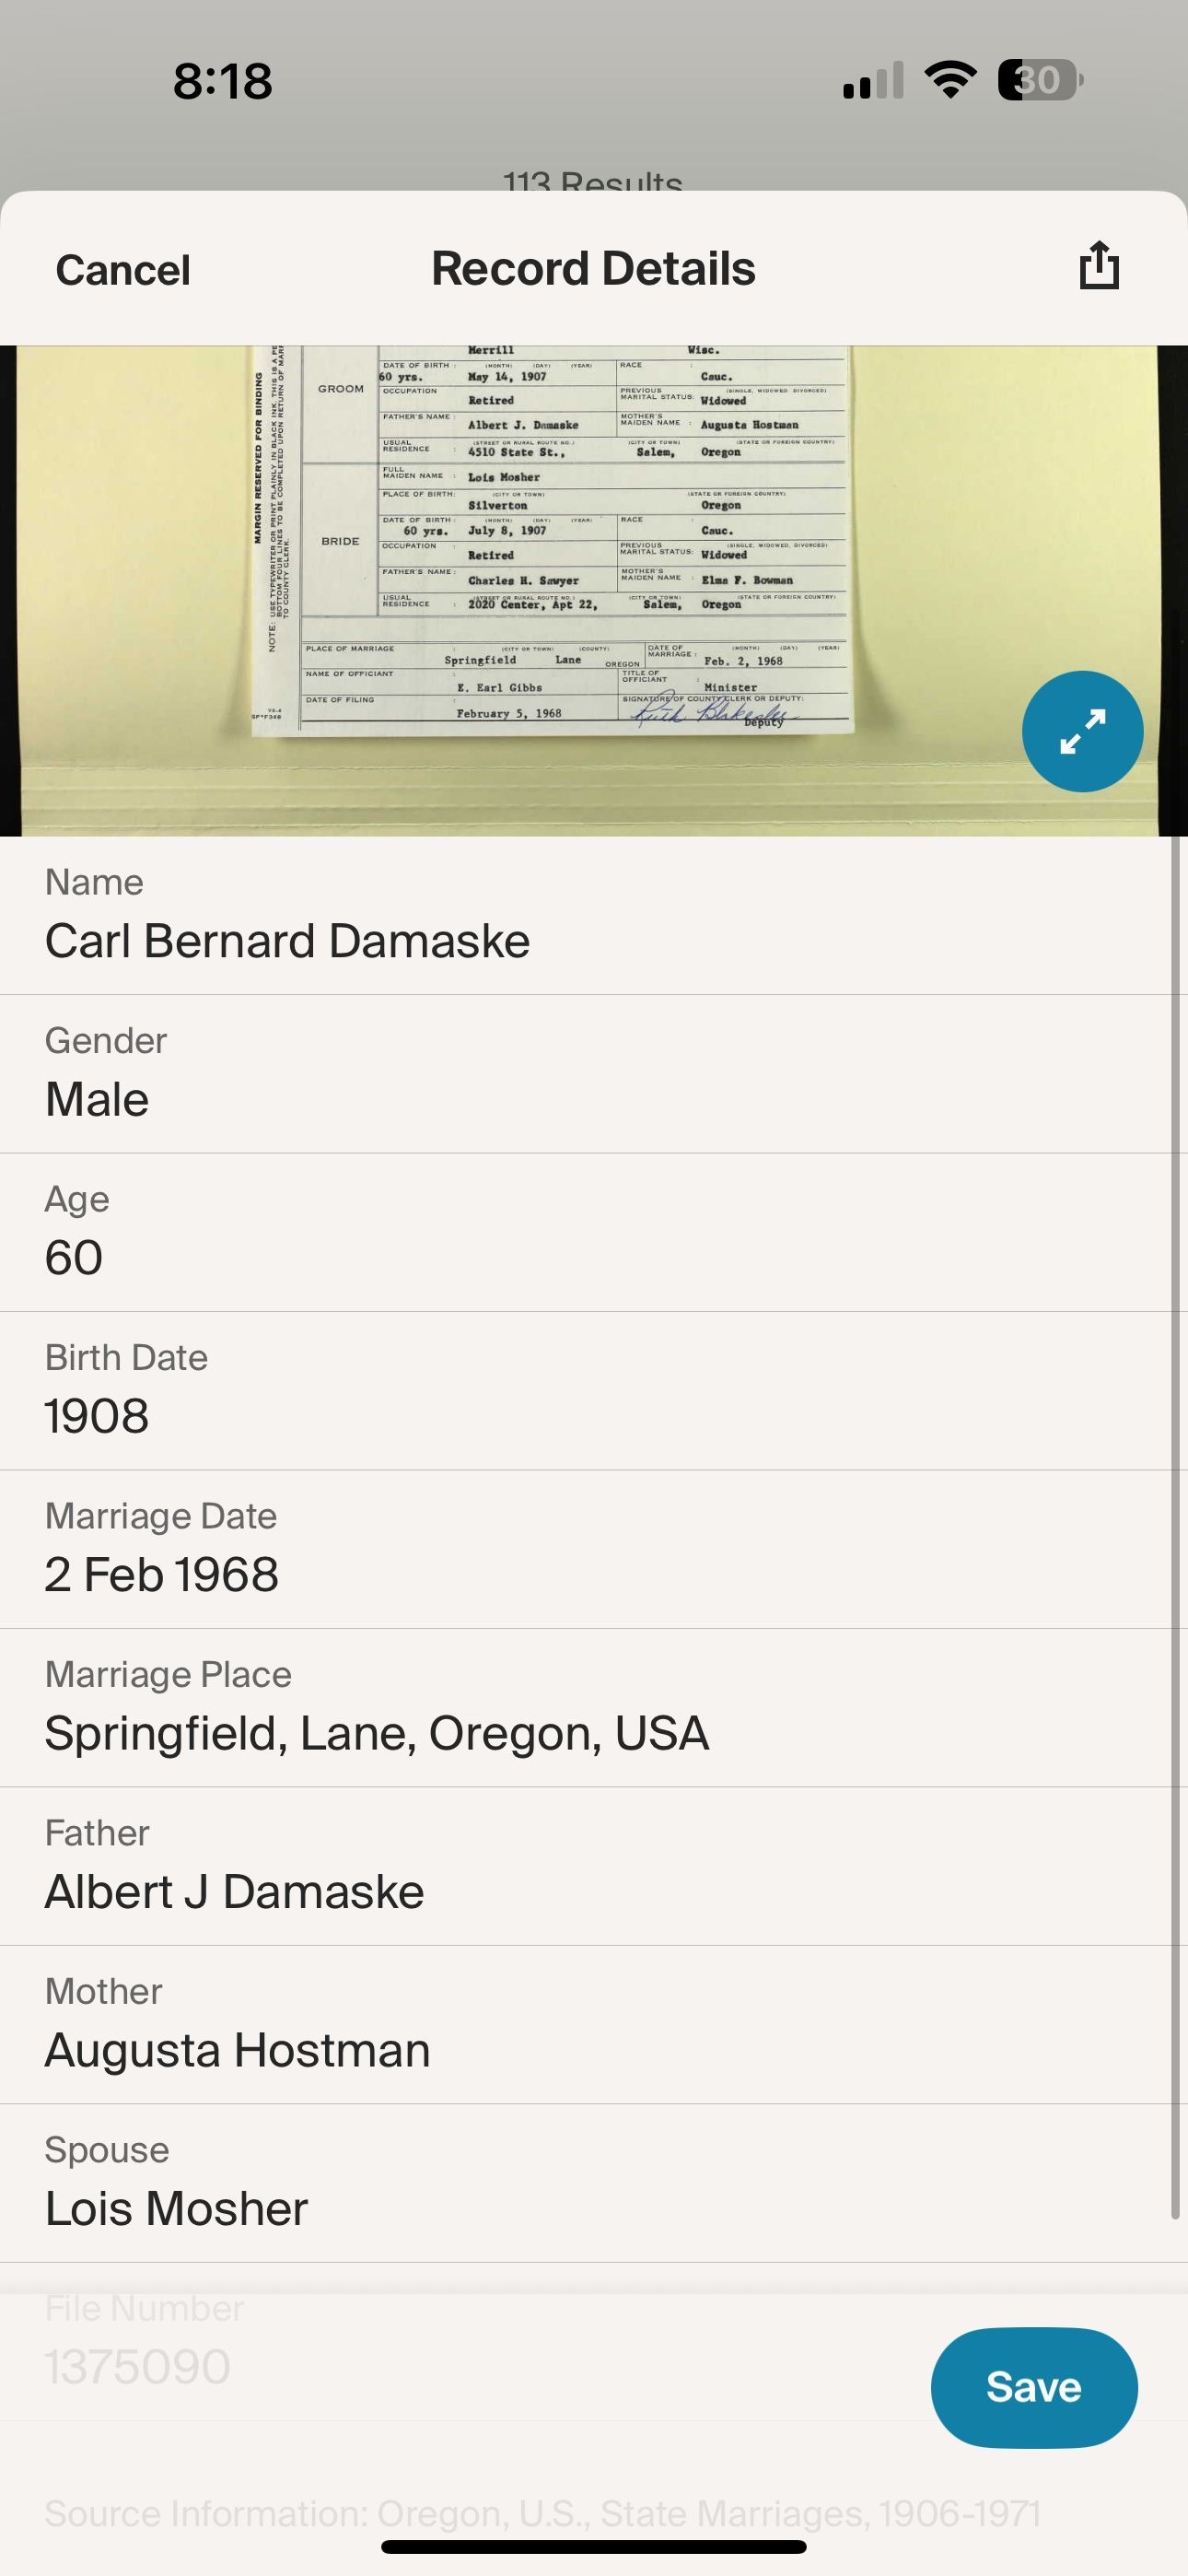
Task: Tap the Wi-Fi status icon
Action: pyautogui.click(x=950, y=80)
